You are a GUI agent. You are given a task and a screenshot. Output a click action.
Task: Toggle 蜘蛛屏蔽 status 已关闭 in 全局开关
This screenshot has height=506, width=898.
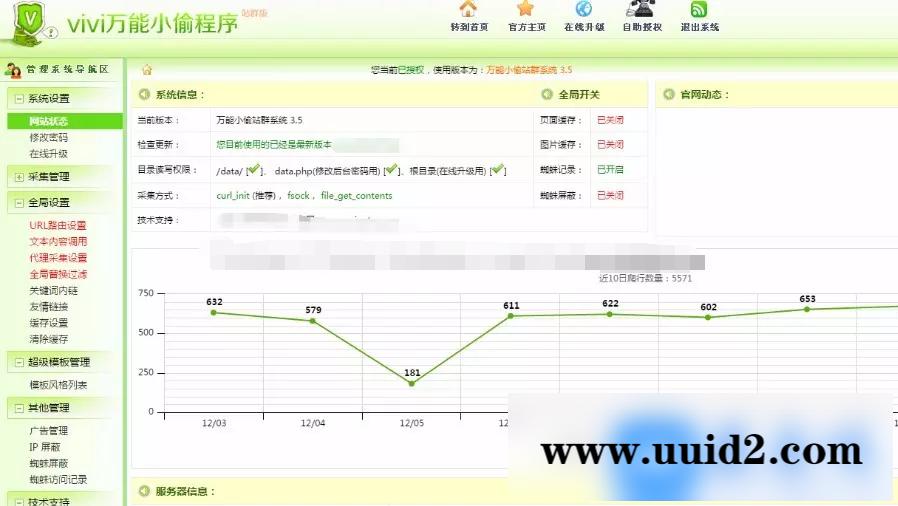point(610,196)
